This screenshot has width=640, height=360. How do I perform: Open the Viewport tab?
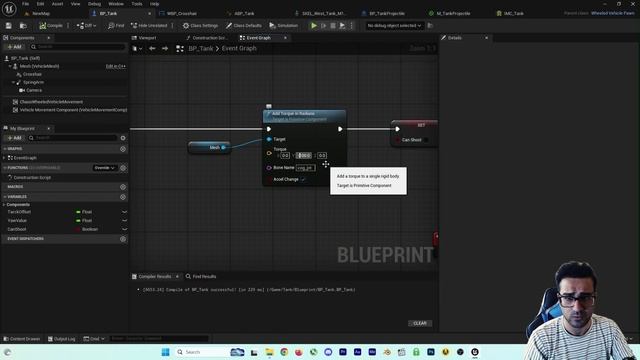coord(147,38)
